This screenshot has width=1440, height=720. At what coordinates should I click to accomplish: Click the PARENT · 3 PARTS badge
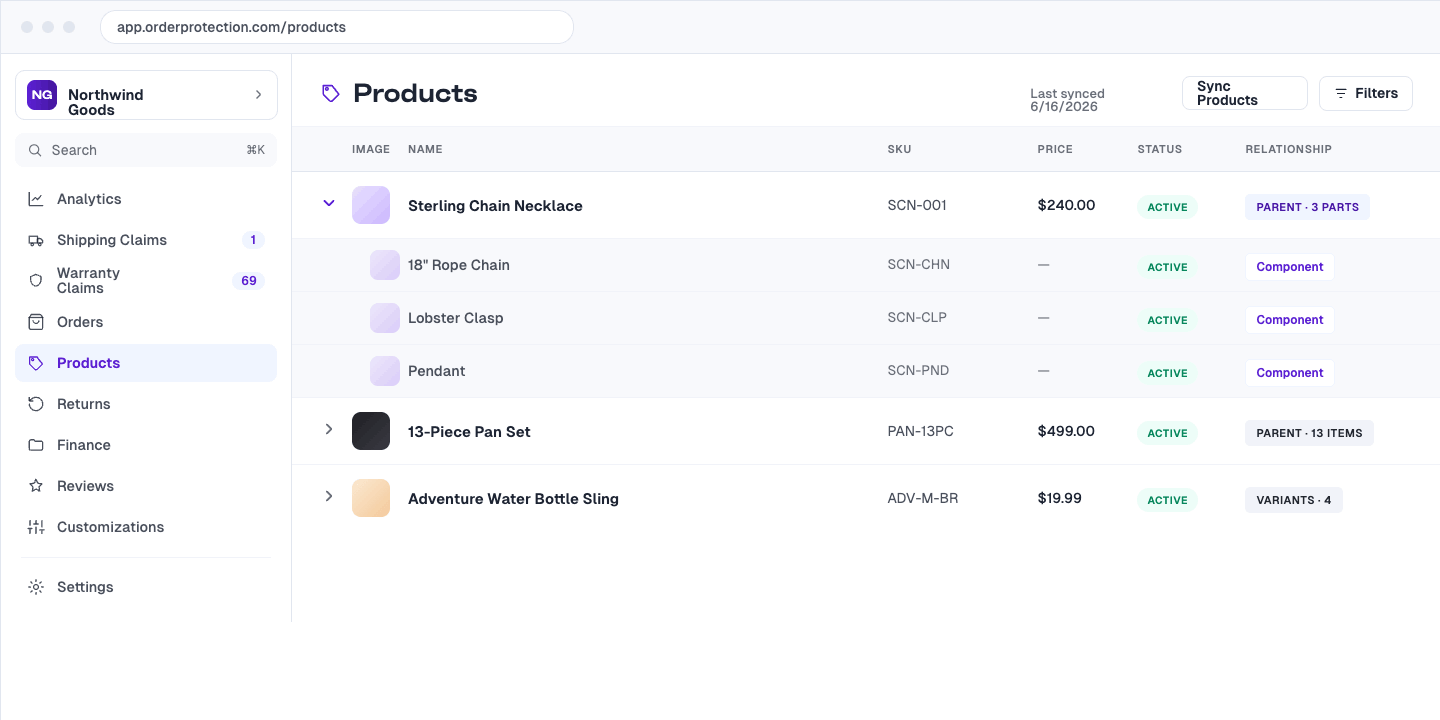[x=1307, y=207]
